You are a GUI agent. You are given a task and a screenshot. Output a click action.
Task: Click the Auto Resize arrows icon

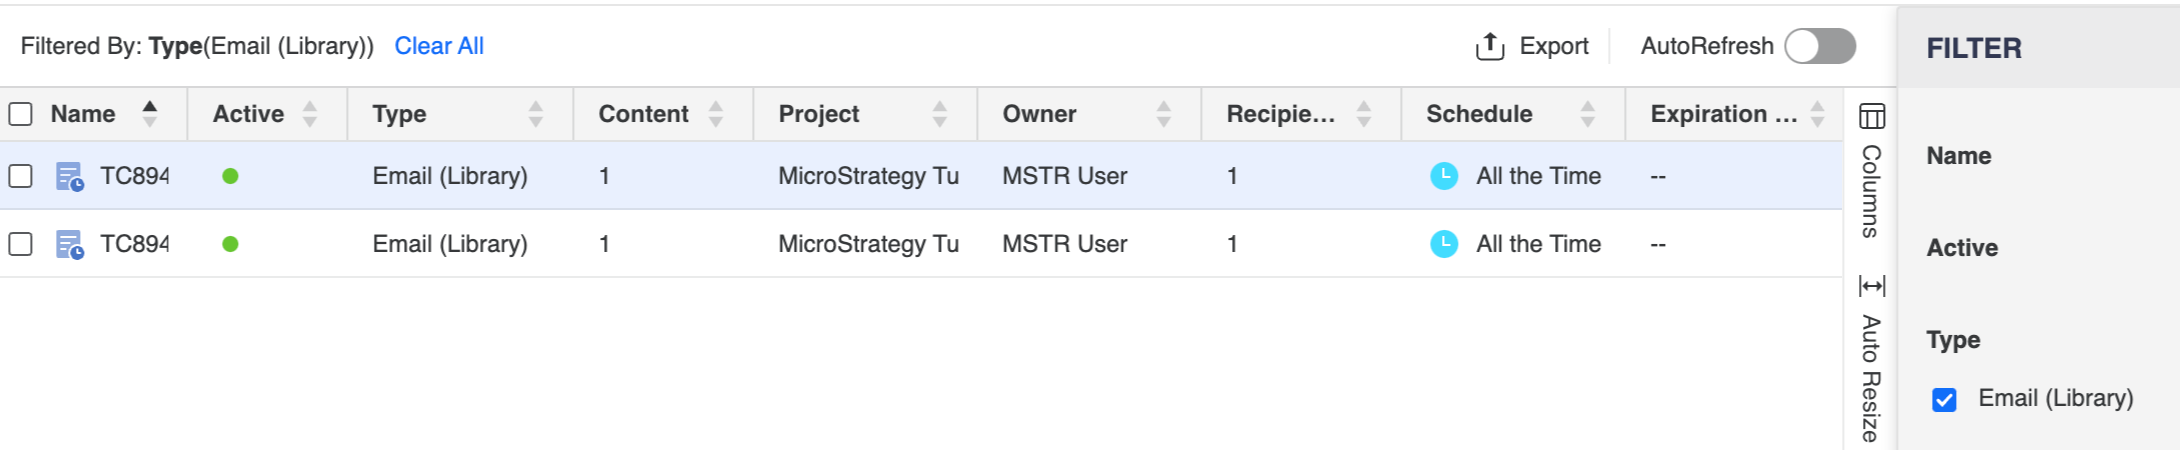click(1871, 286)
